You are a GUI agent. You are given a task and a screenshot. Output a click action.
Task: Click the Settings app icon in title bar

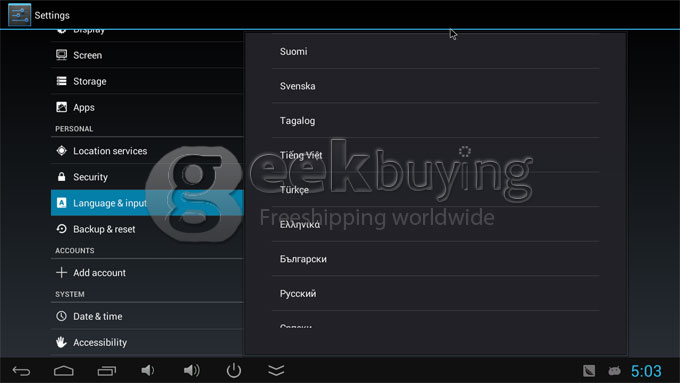20,15
